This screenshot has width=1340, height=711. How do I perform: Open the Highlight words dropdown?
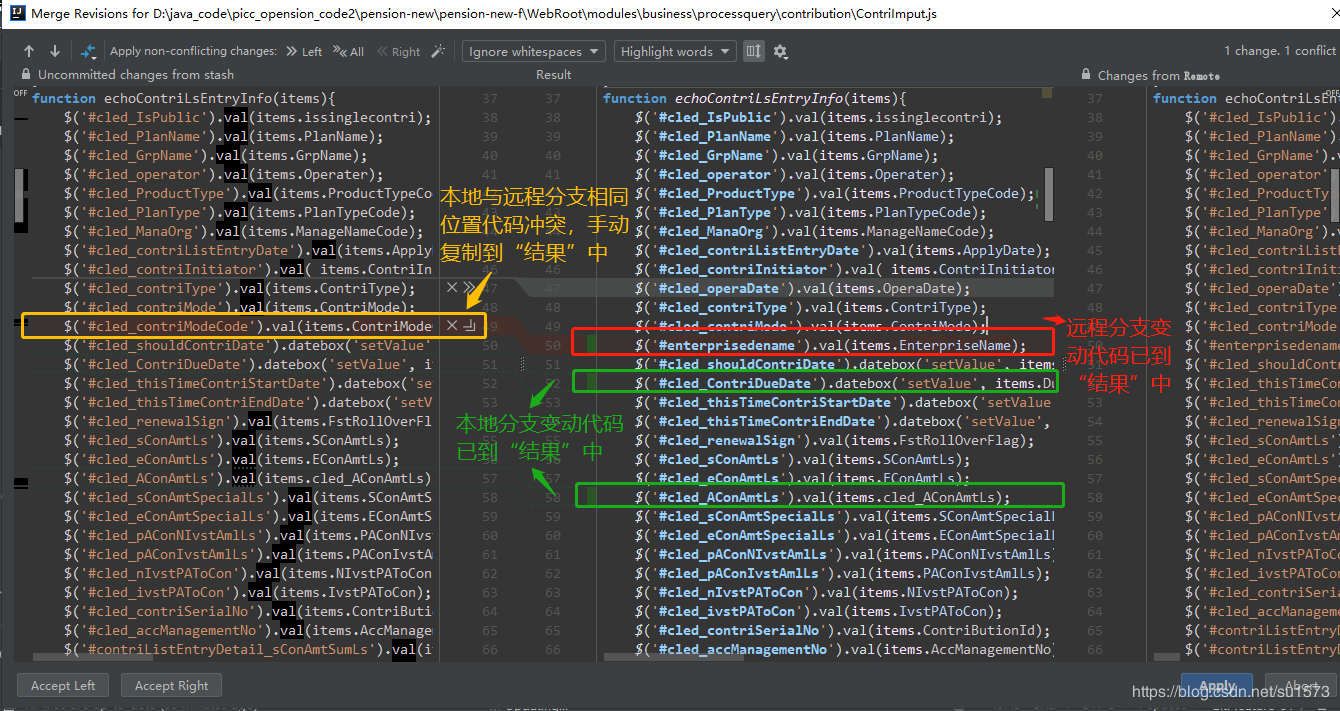[x=675, y=51]
